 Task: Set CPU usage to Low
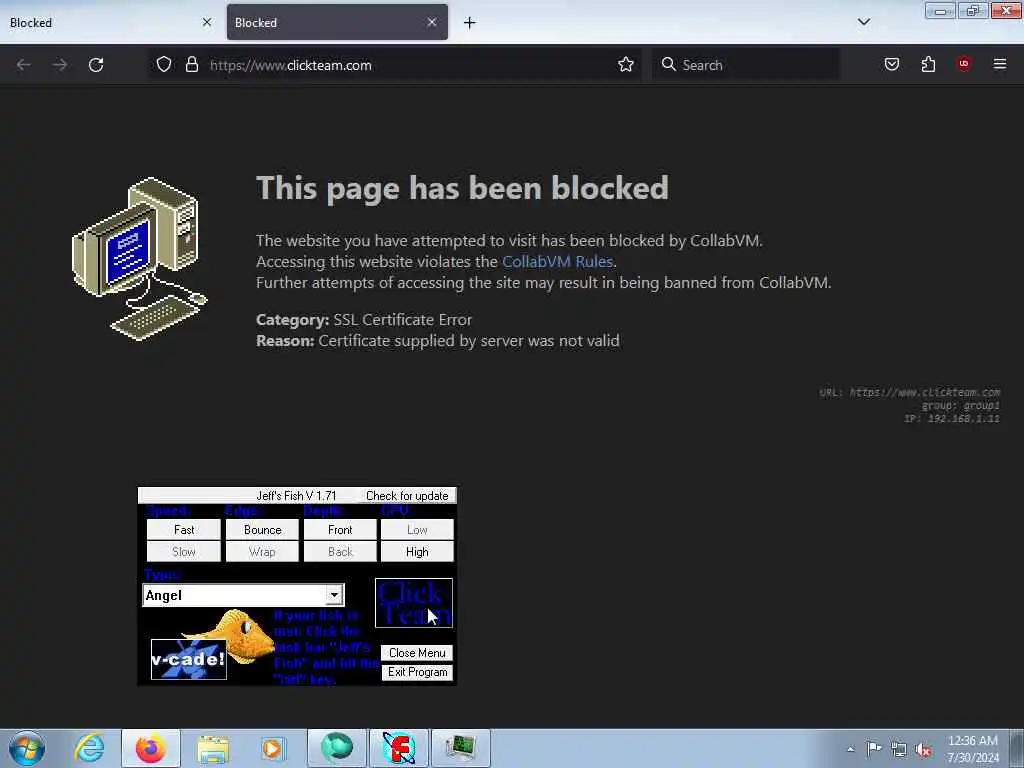tap(417, 530)
